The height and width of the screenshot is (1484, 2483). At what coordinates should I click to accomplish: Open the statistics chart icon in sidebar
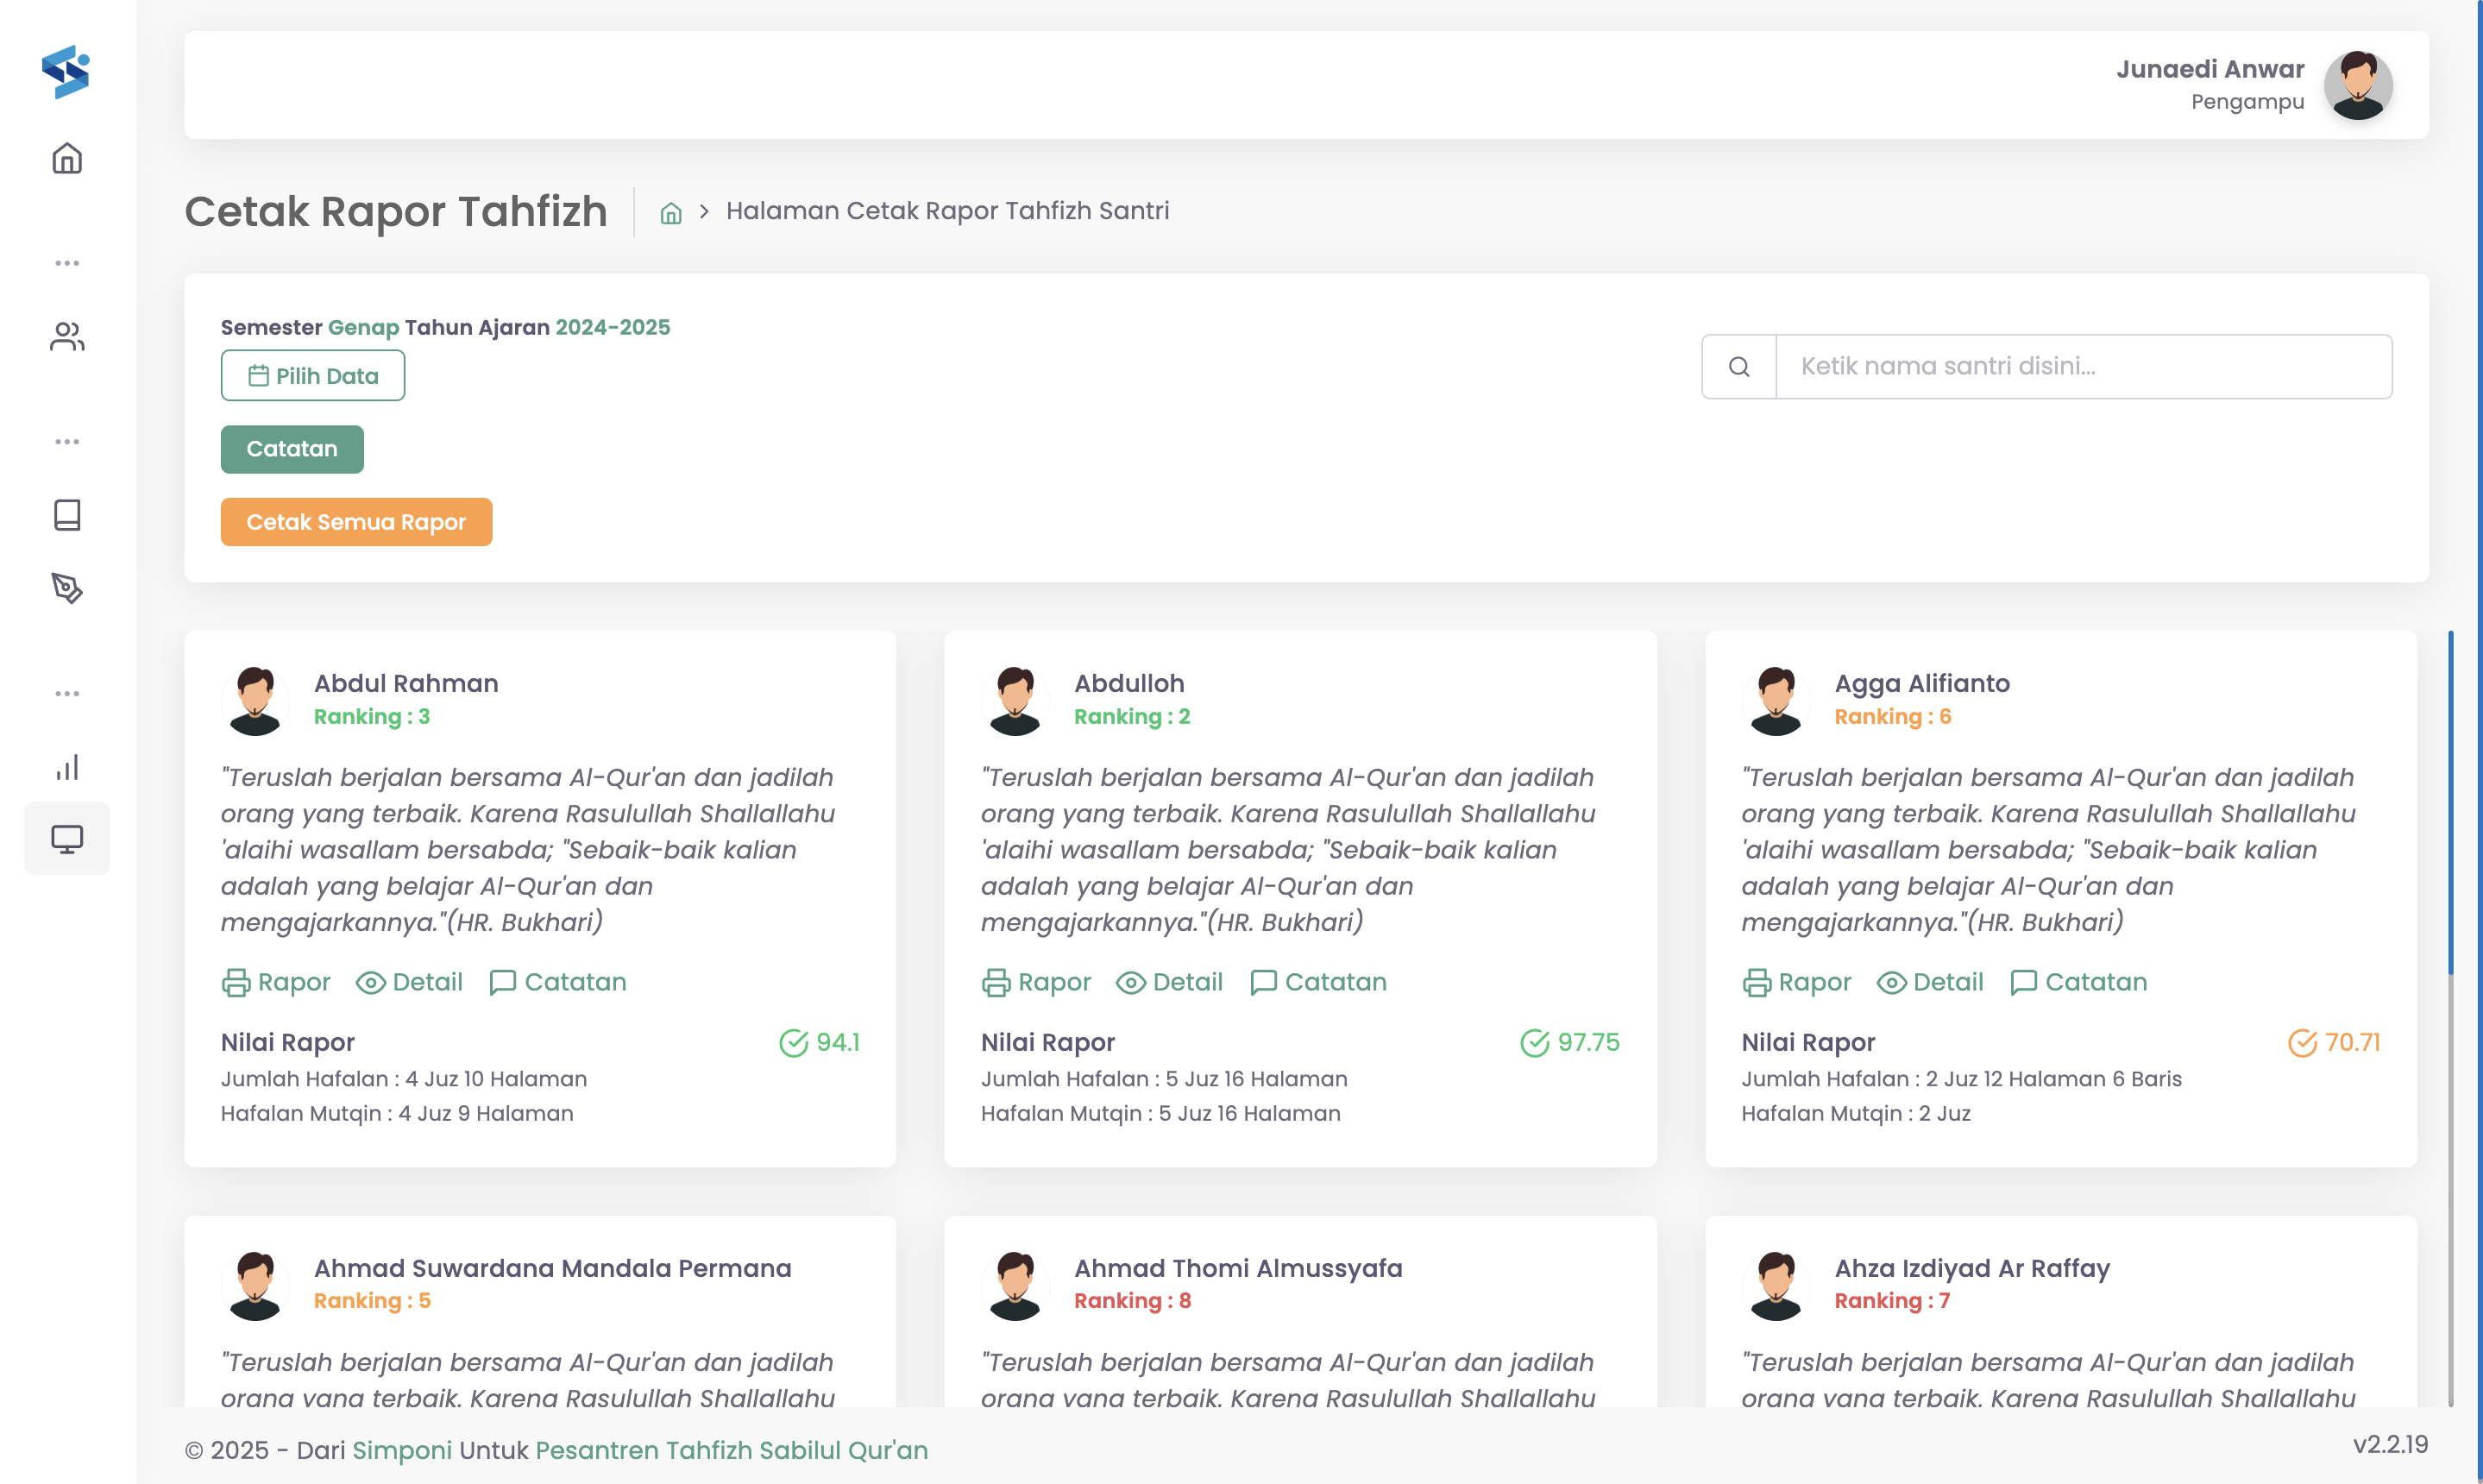(66, 765)
